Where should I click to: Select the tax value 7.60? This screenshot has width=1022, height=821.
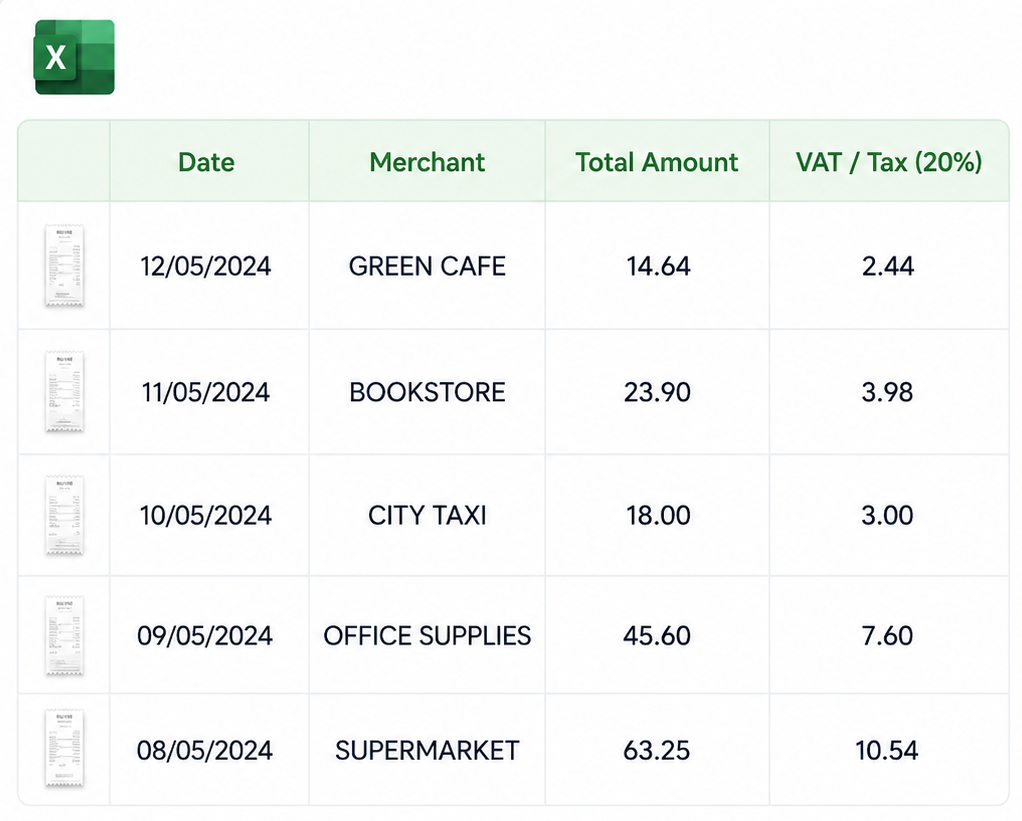(x=887, y=636)
